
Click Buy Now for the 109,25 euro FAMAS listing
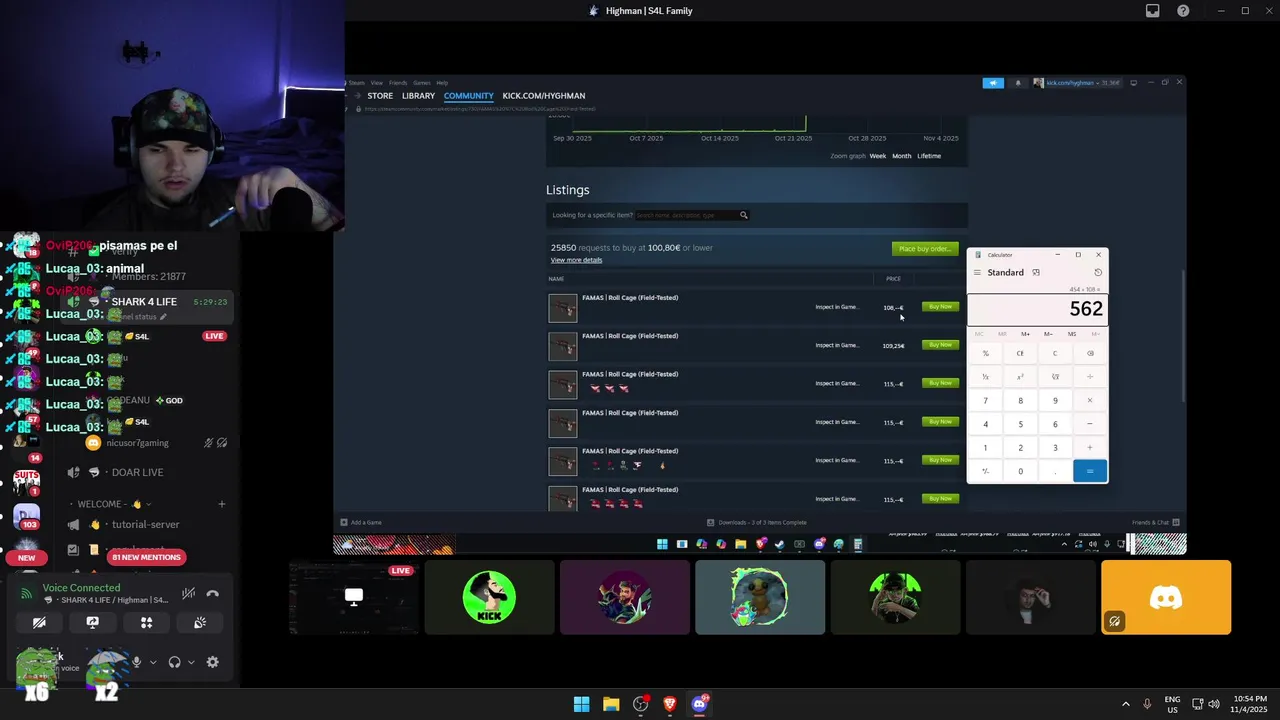point(940,345)
